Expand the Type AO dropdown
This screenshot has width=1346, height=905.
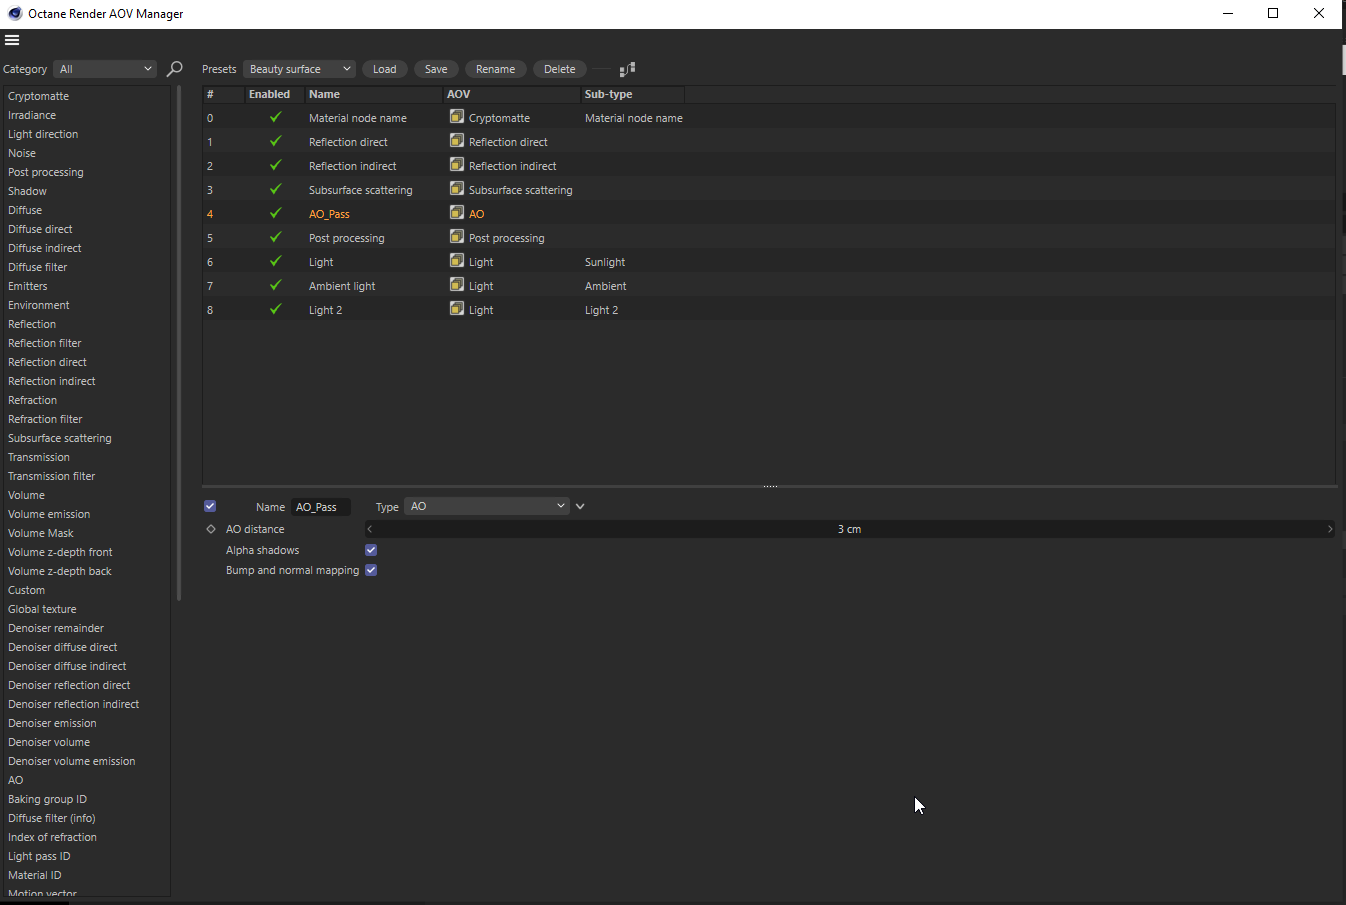487,506
